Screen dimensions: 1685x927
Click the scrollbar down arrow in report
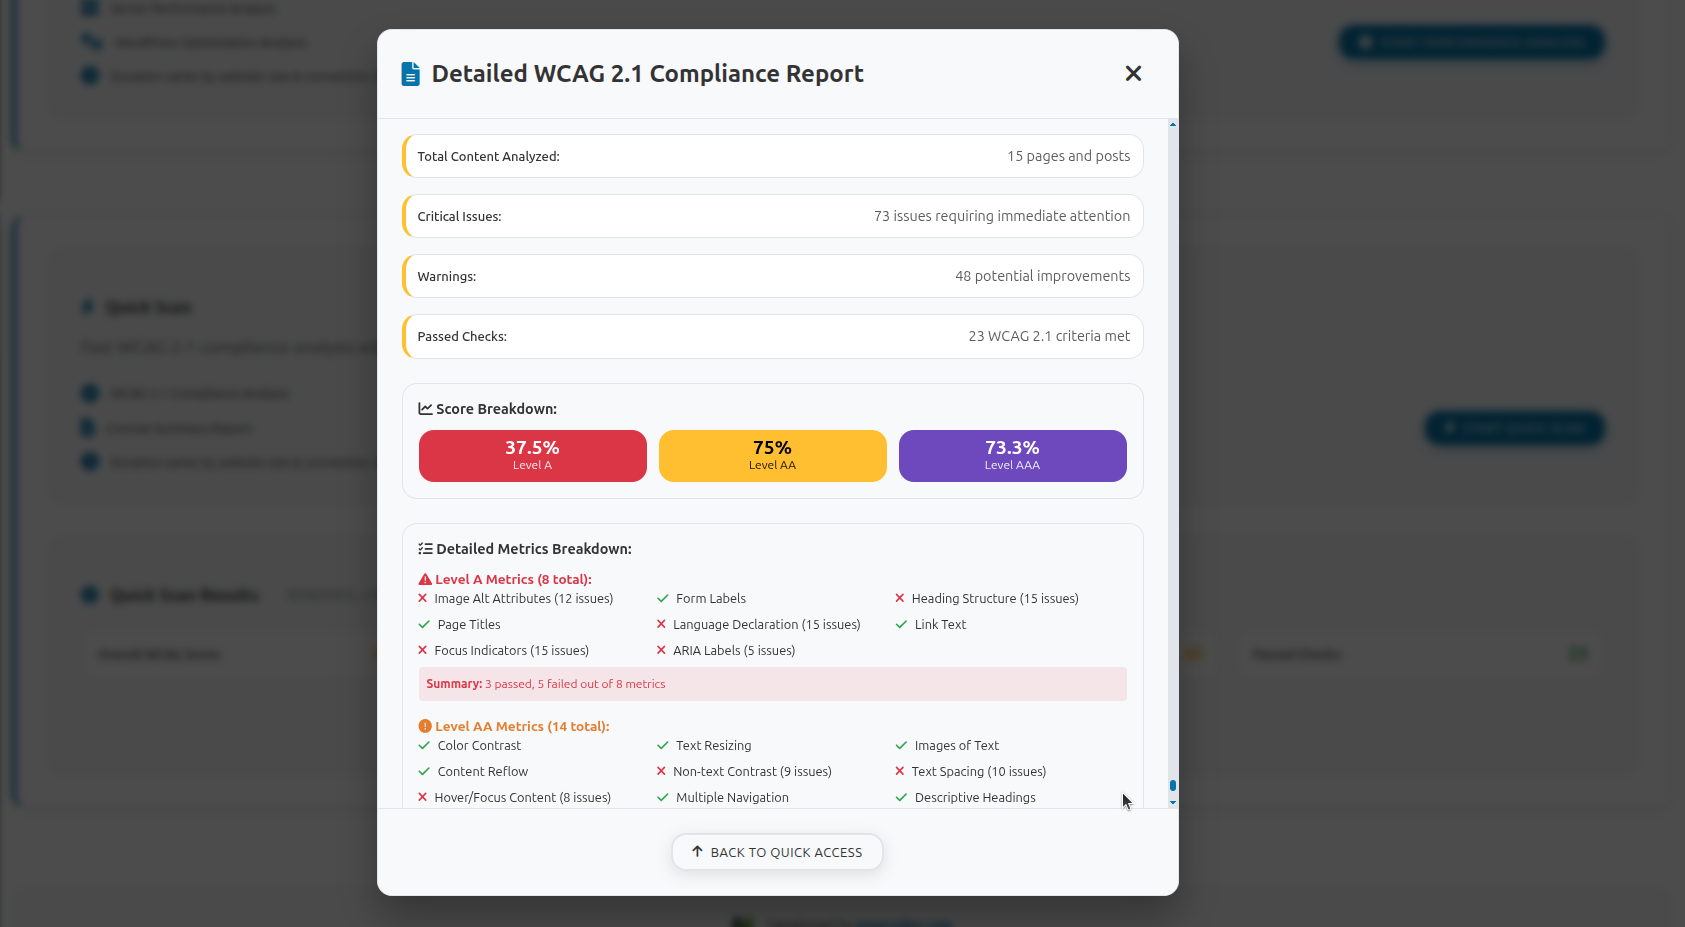point(1173,802)
